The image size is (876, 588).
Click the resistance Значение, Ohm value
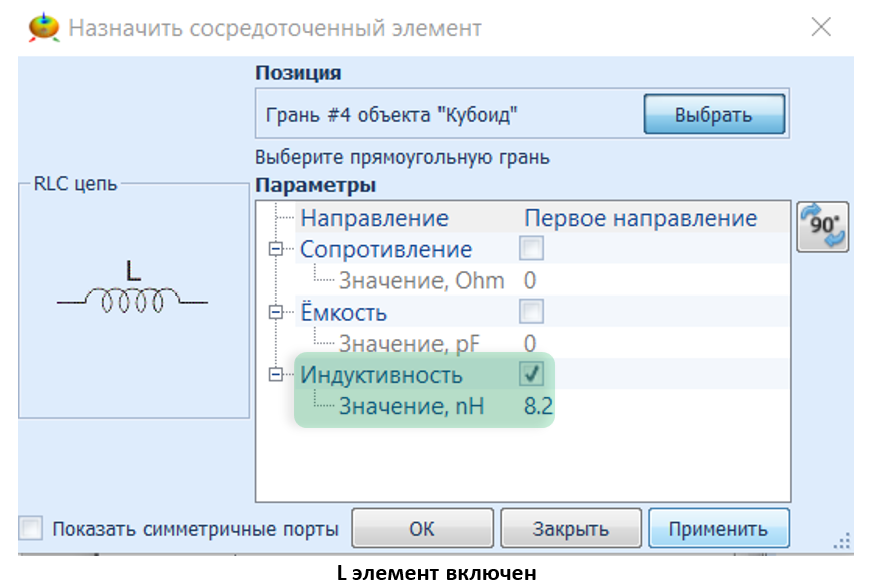click(x=531, y=280)
